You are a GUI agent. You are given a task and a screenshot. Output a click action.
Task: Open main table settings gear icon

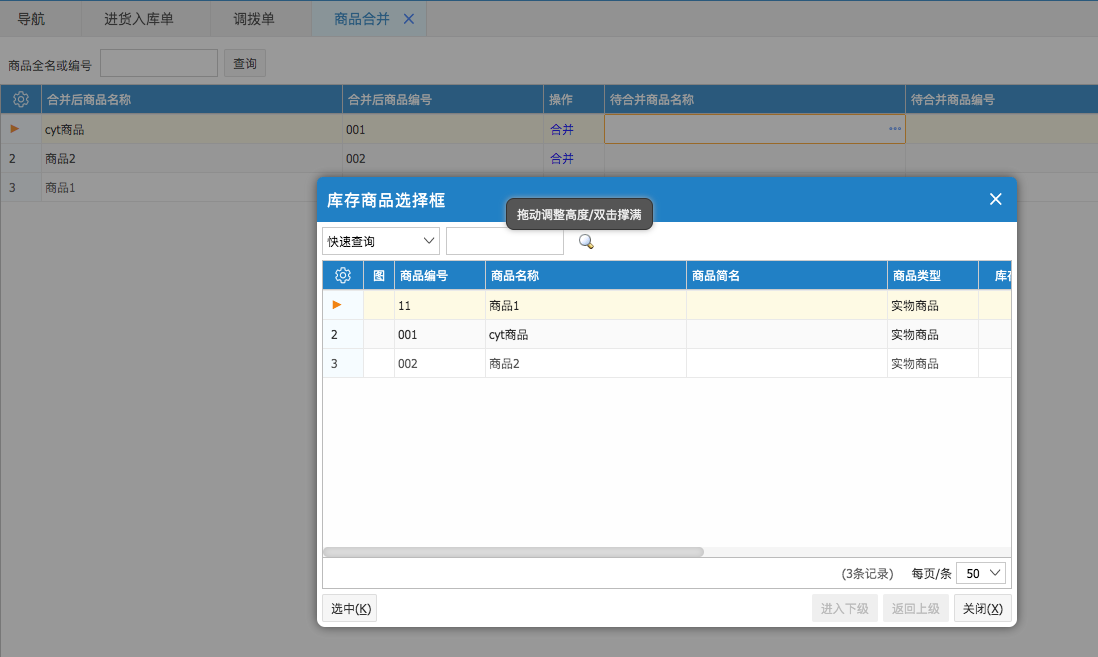tap(20, 100)
